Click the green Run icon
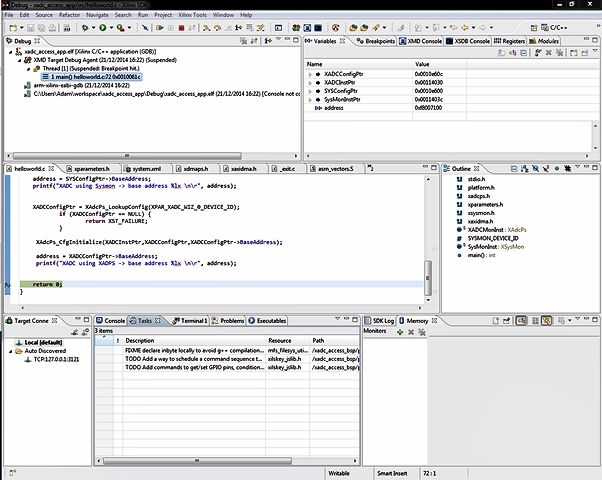This screenshot has width=602, height=480. [103, 28]
